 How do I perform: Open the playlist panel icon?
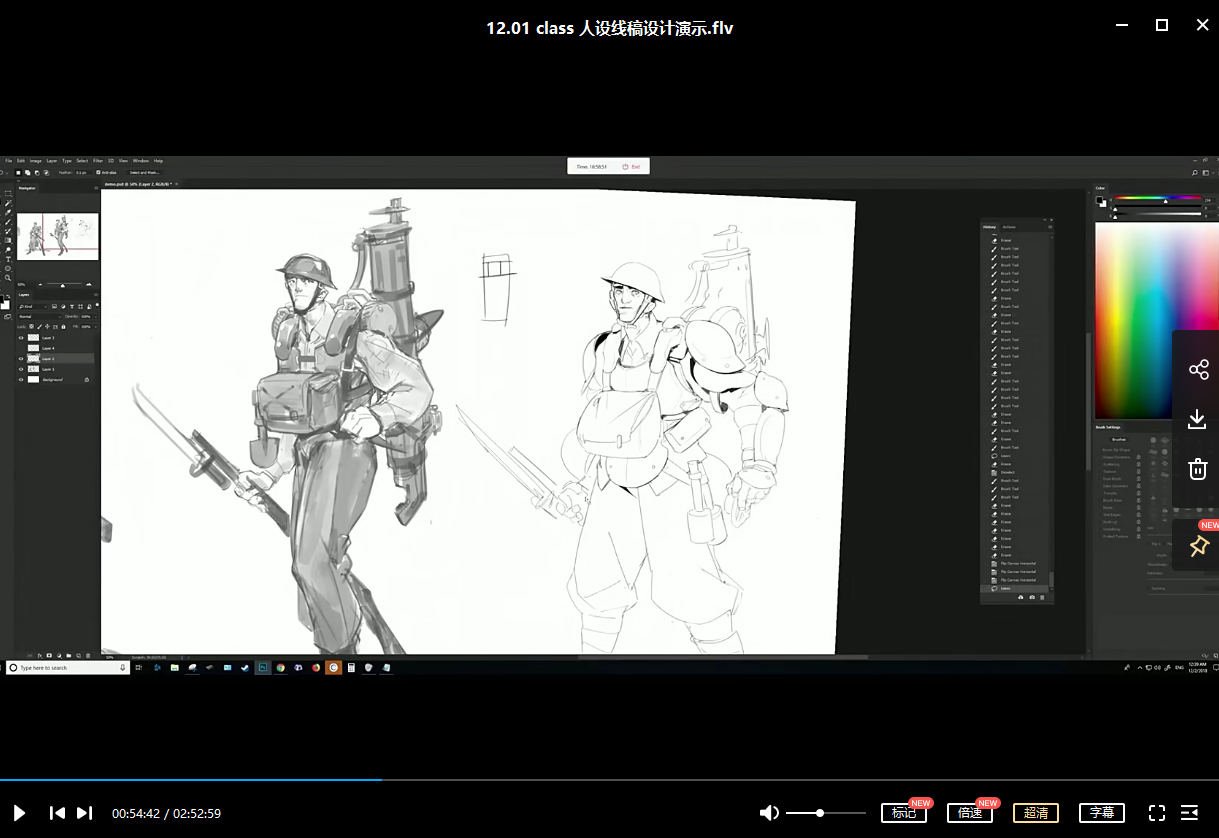point(1189,813)
